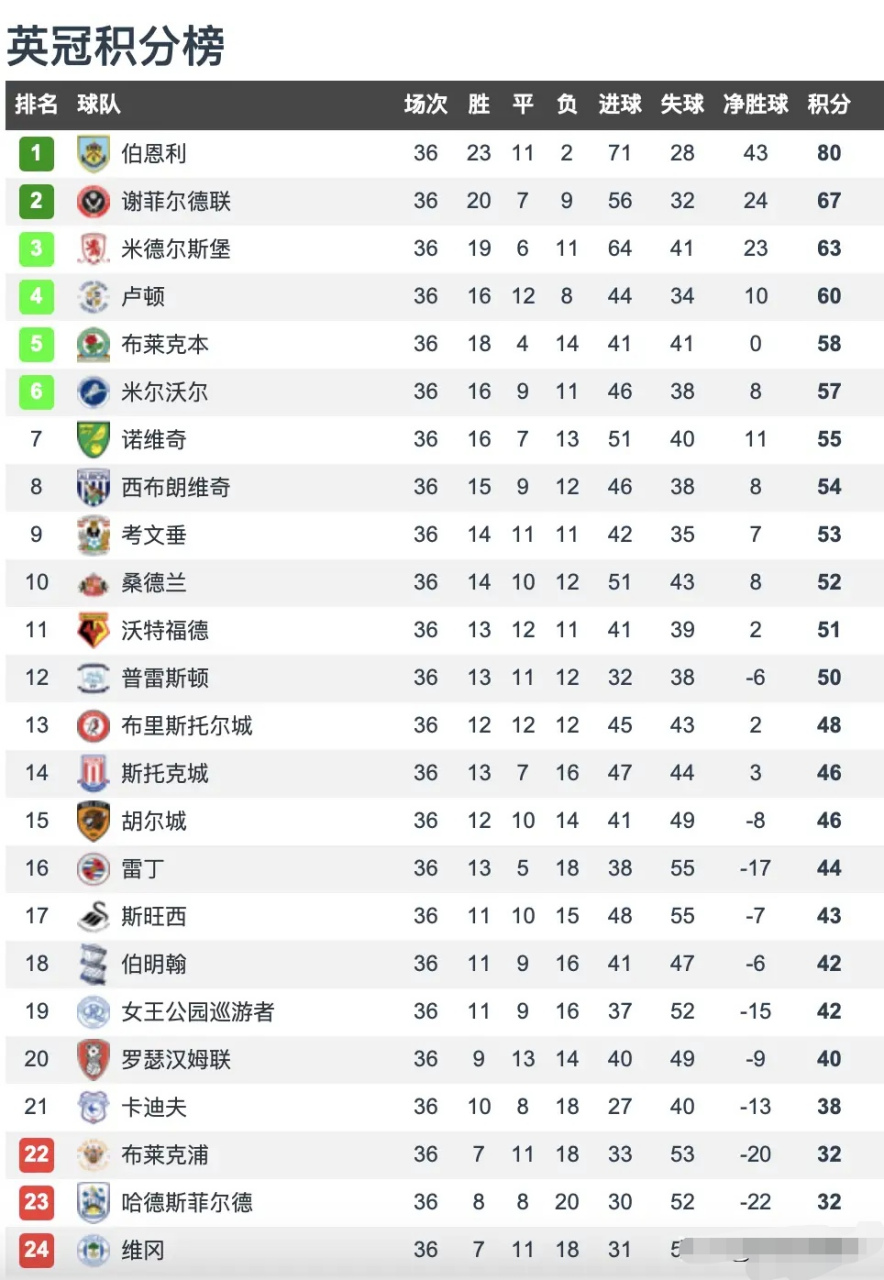Image resolution: width=884 pixels, height=1280 pixels.
Task: Open team link 伯恩利
Action: [x=154, y=154]
